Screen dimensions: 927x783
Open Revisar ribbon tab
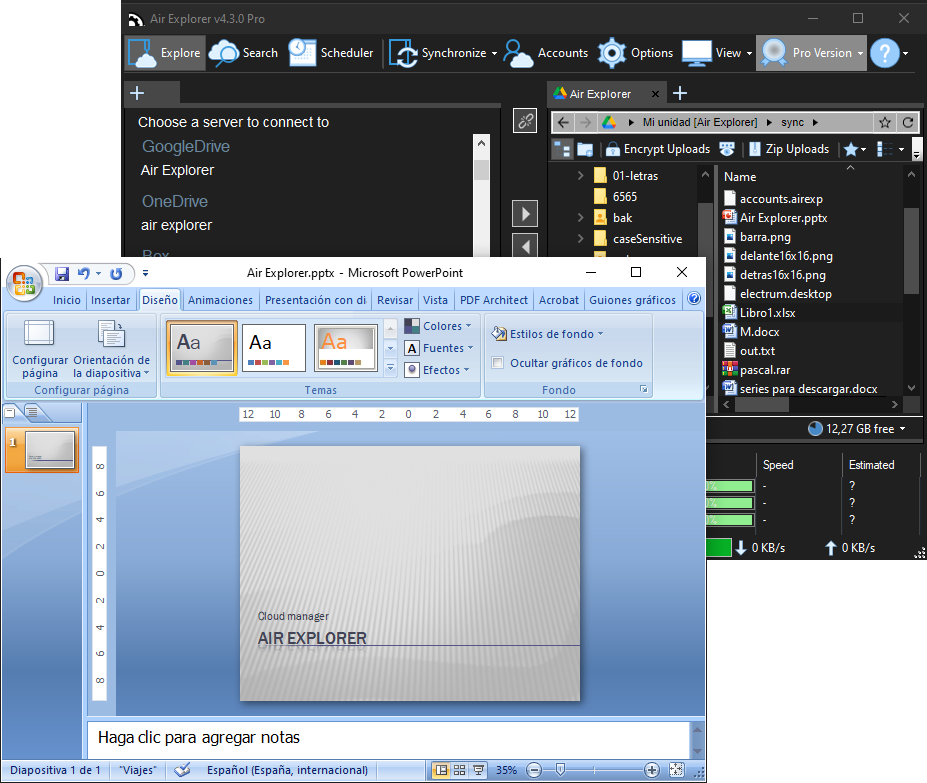click(x=395, y=300)
